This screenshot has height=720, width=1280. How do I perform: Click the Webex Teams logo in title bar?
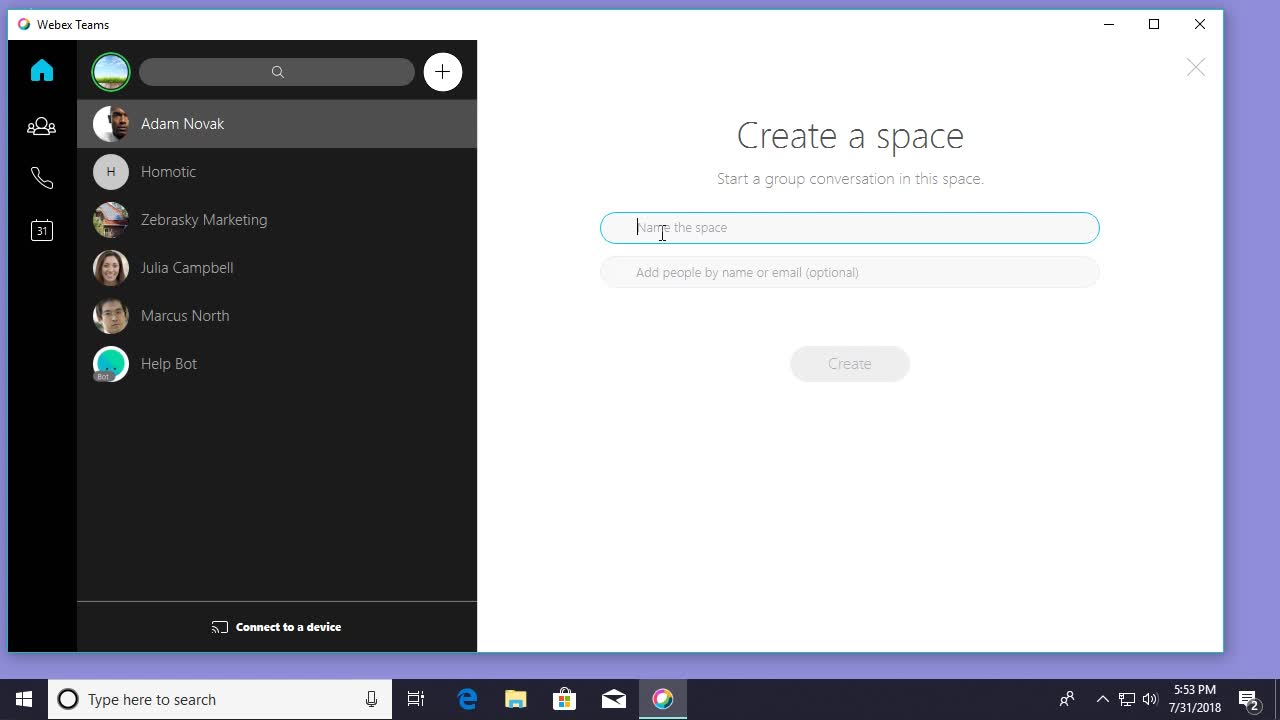click(x=24, y=24)
